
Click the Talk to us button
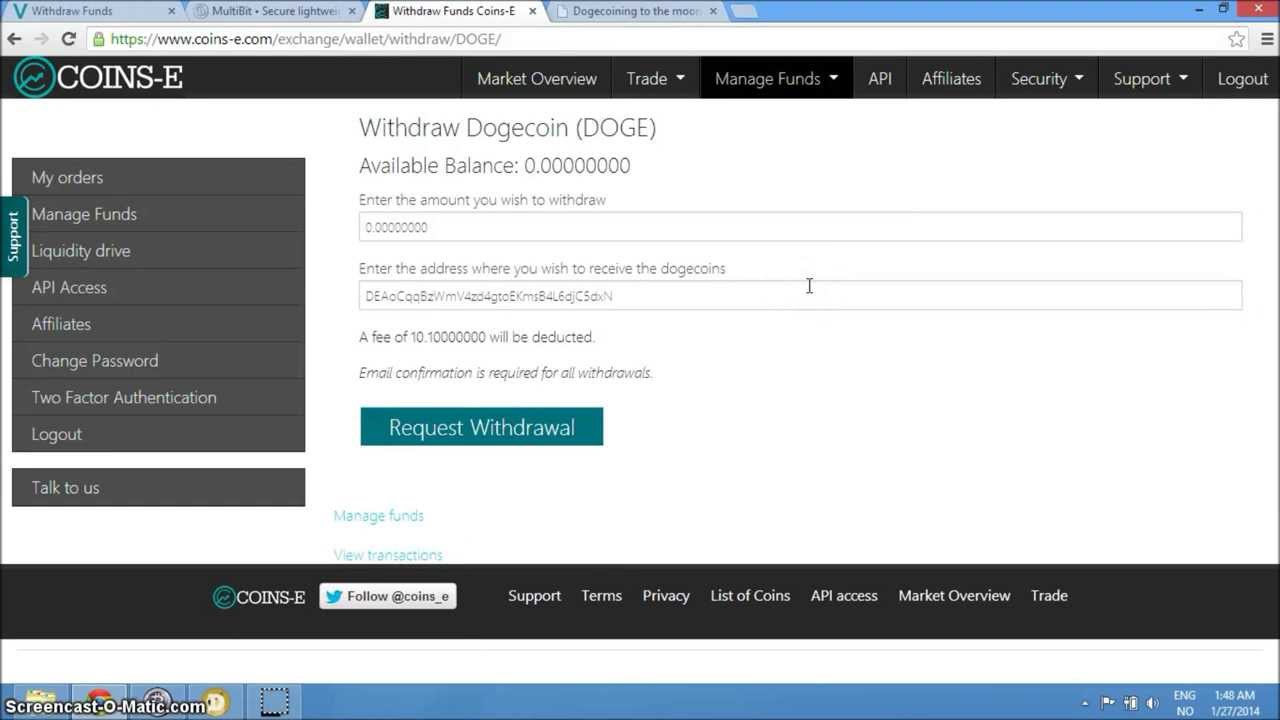coord(158,488)
